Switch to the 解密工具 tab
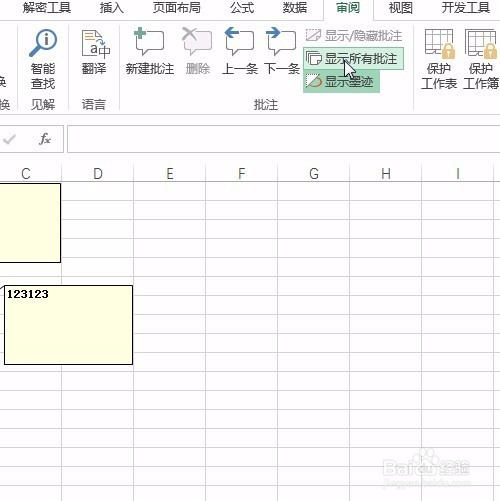 pyautogui.click(x=47, y=8)
